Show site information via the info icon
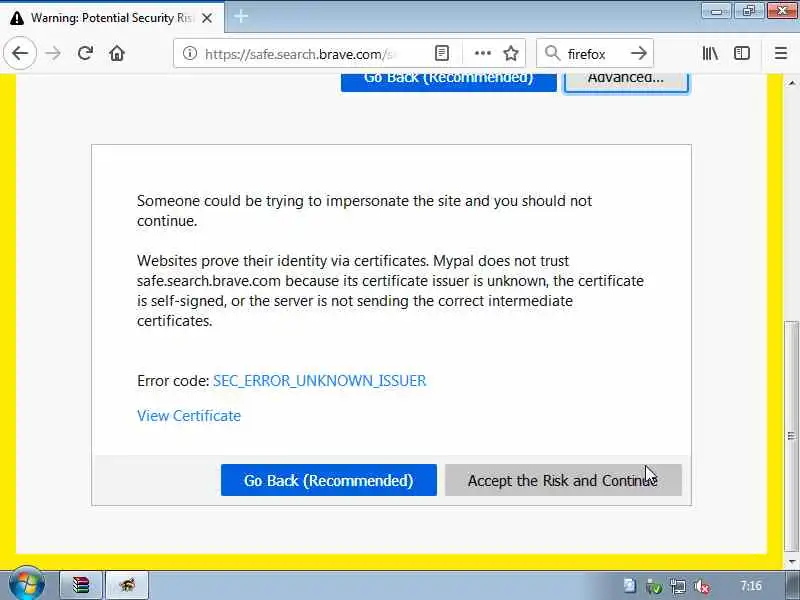Viewport: 800px width, 600px height. [x=190, y=53]
